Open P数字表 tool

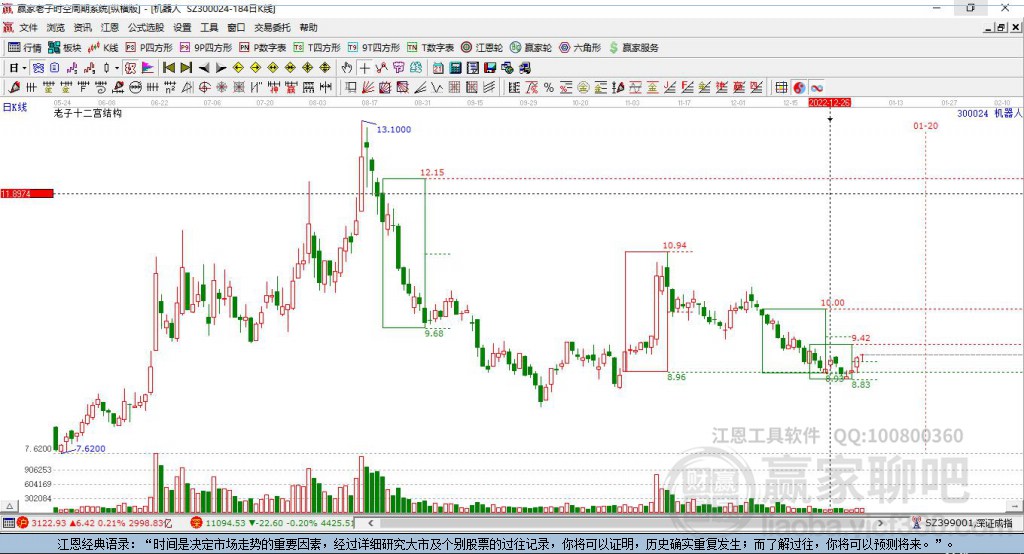[x=263, y=48]
